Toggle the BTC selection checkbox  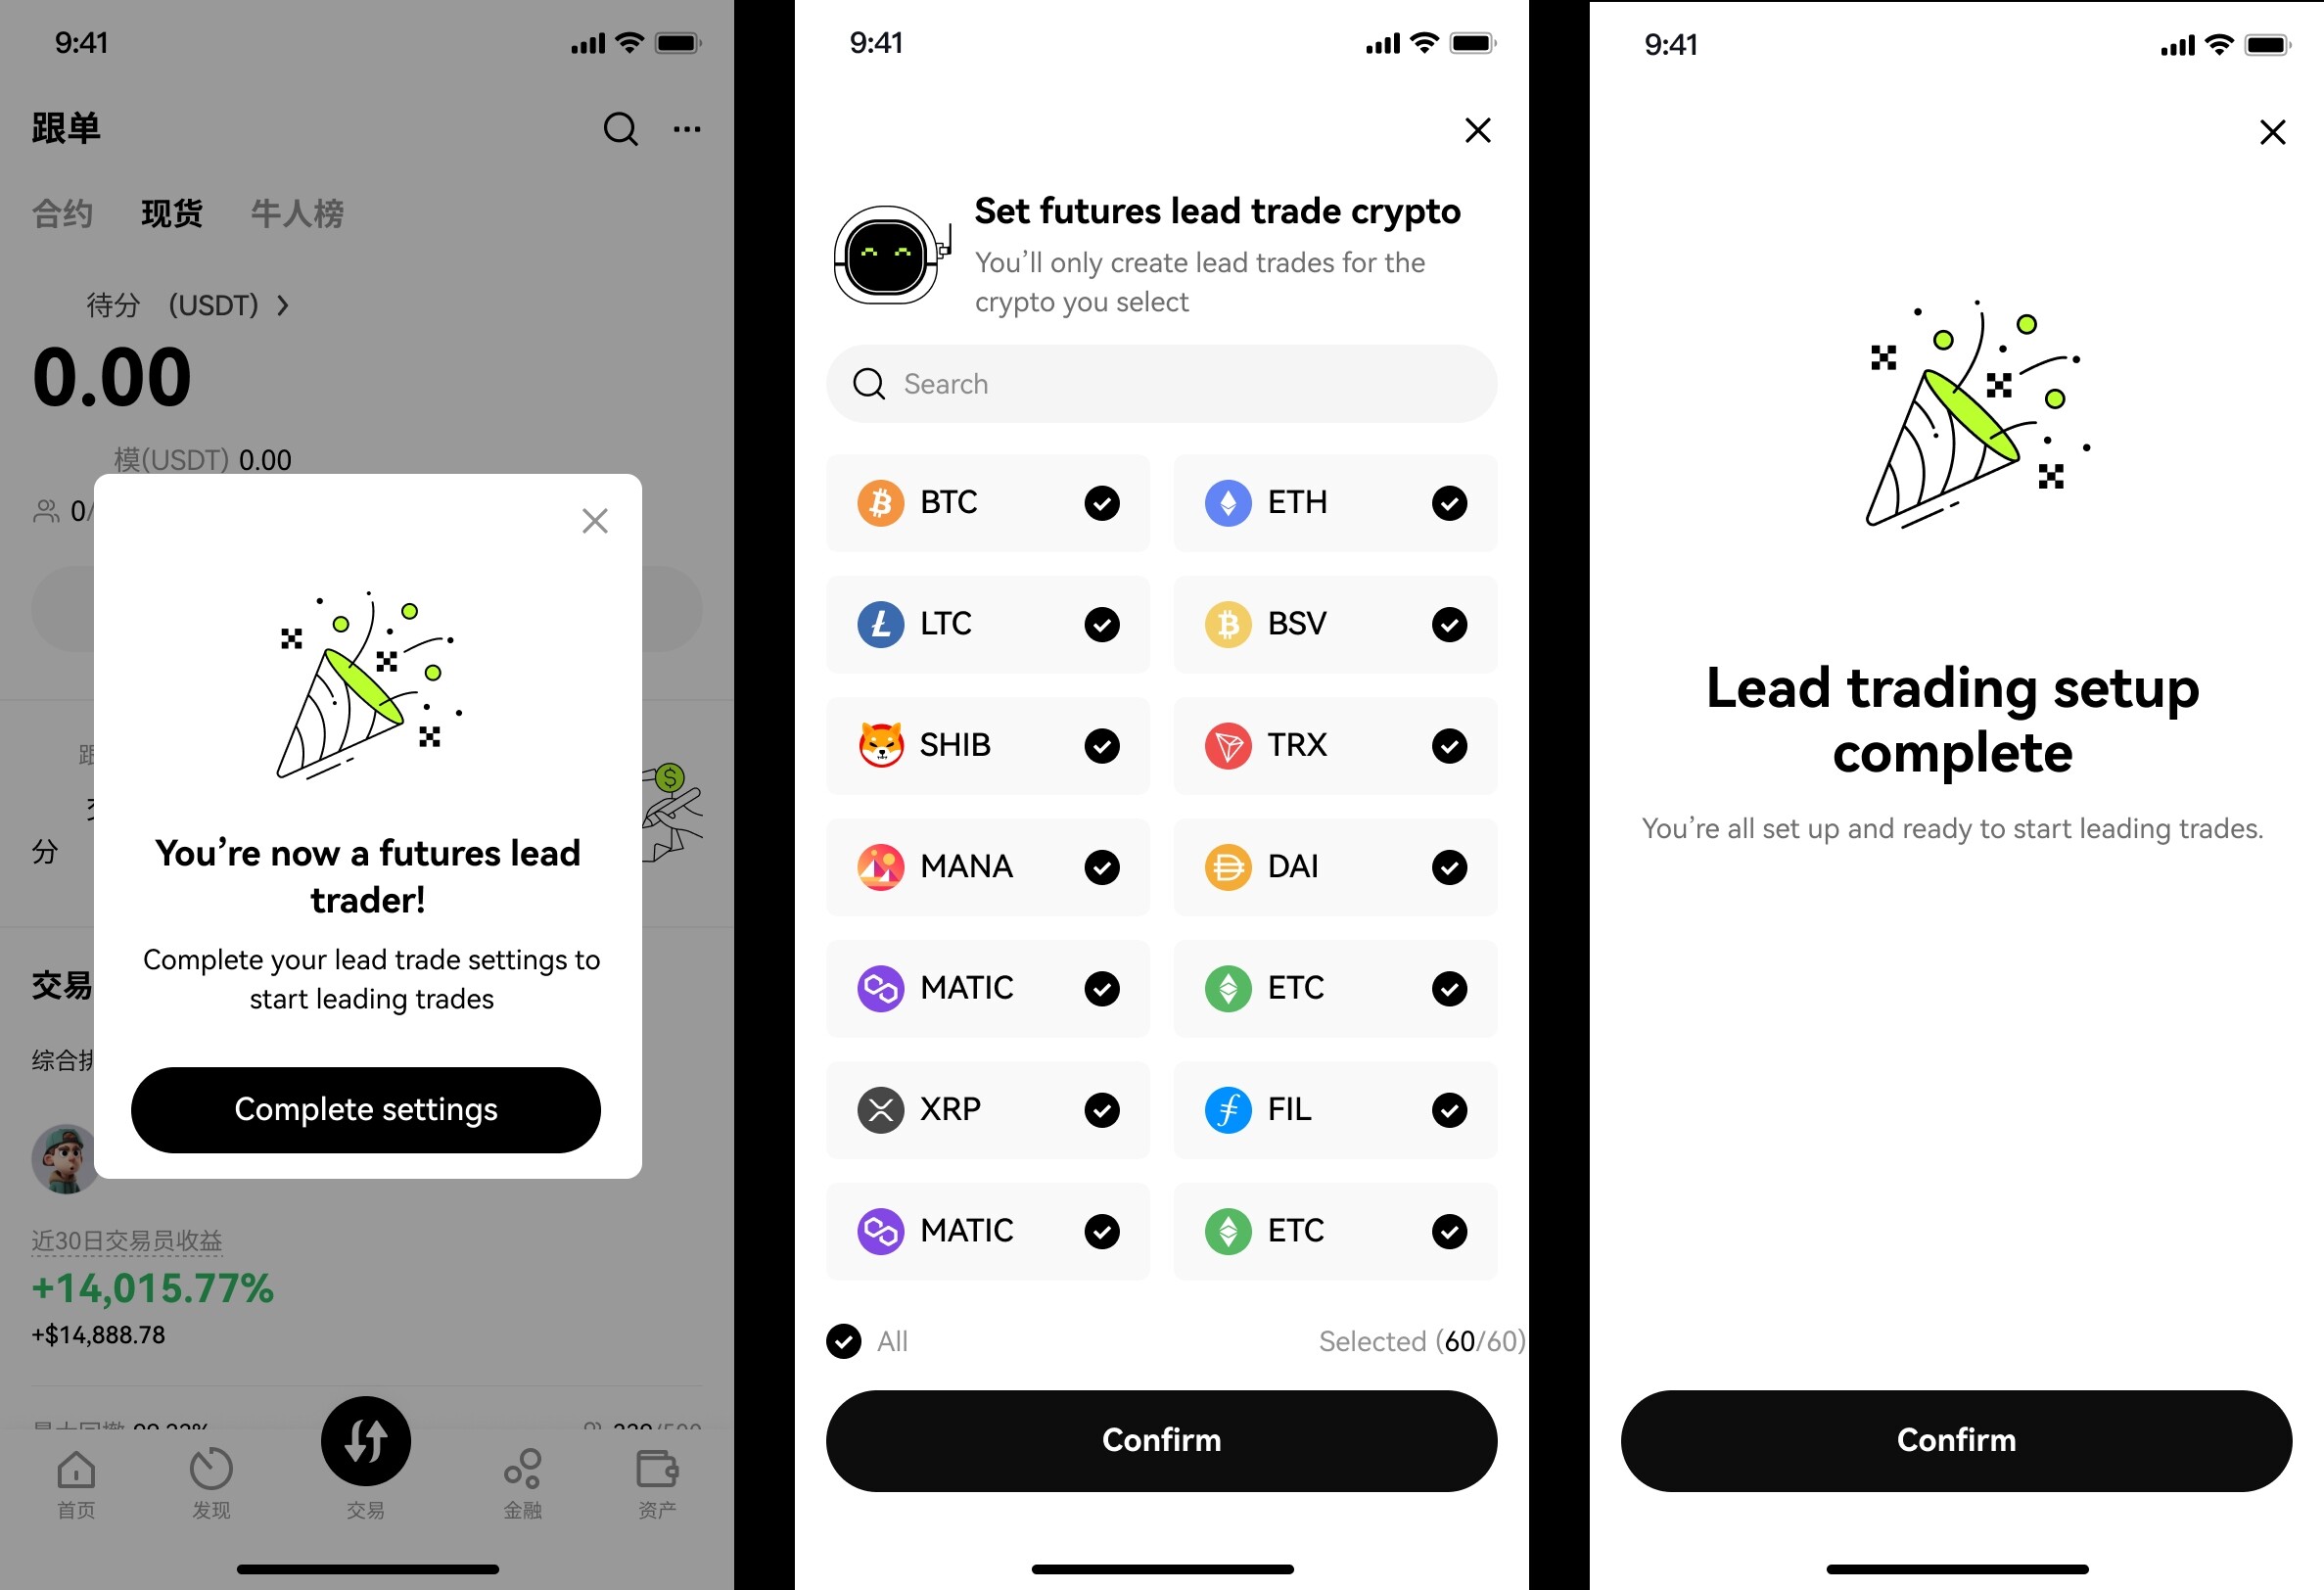click(x=1103, y=501)
